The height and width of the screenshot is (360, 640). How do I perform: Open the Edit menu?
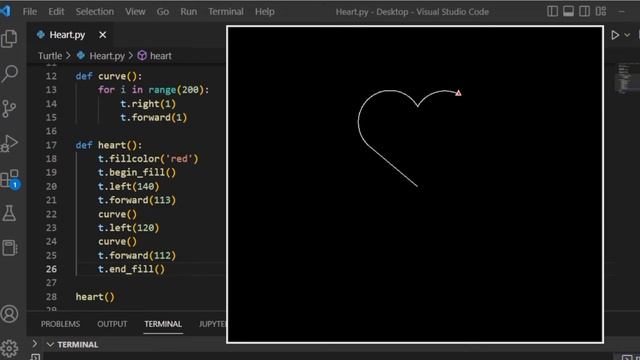point(56,12)
